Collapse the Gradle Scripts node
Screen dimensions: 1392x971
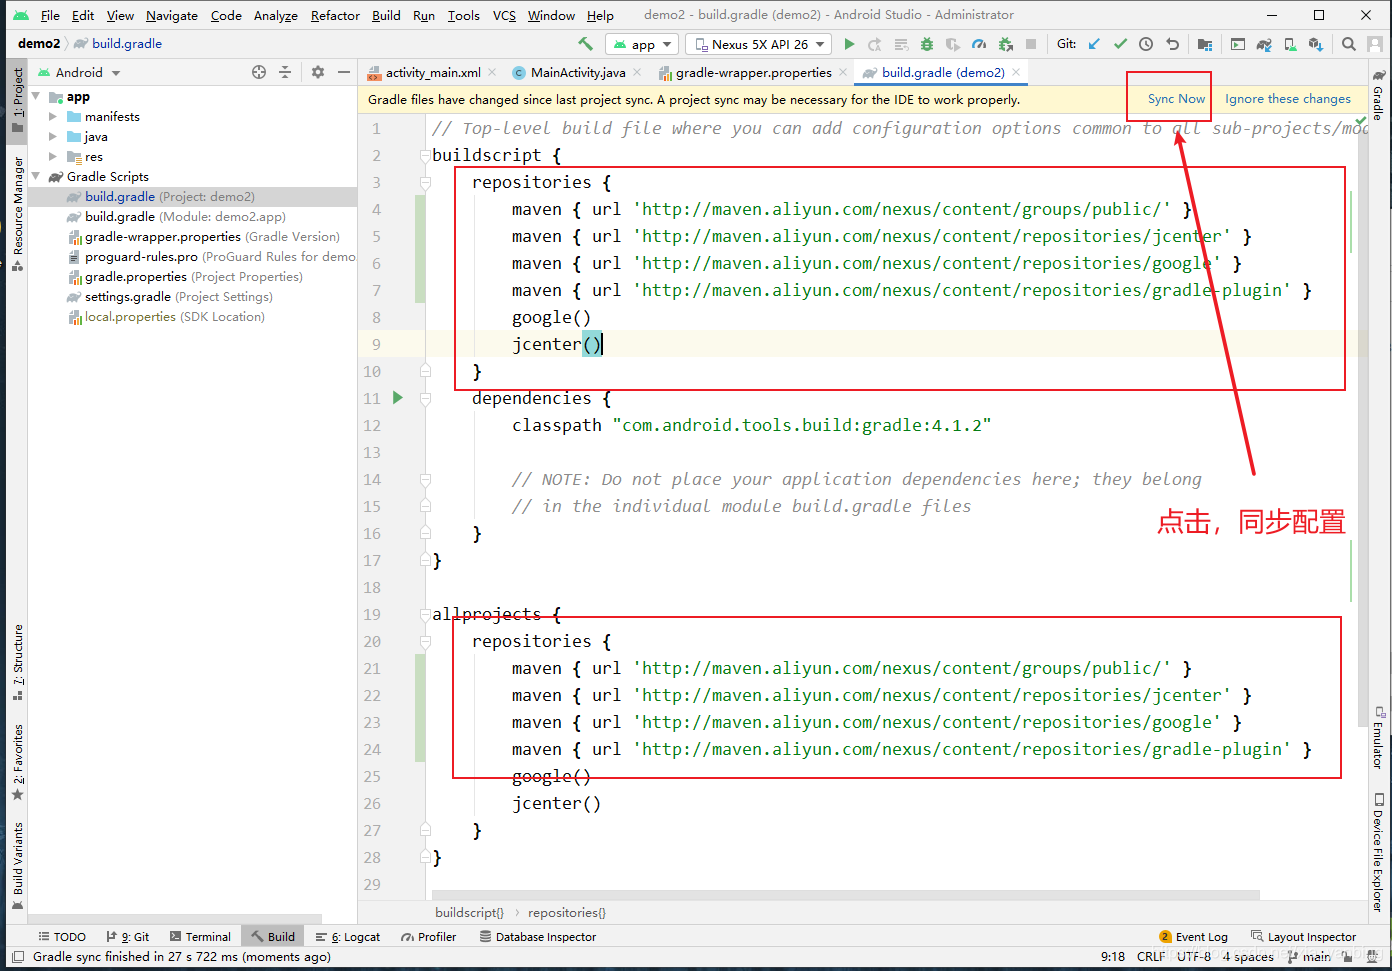point(37,176)
